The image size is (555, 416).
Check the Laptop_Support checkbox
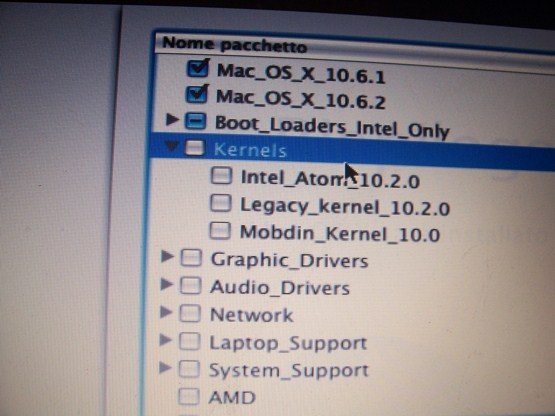(x=189, y=341)
